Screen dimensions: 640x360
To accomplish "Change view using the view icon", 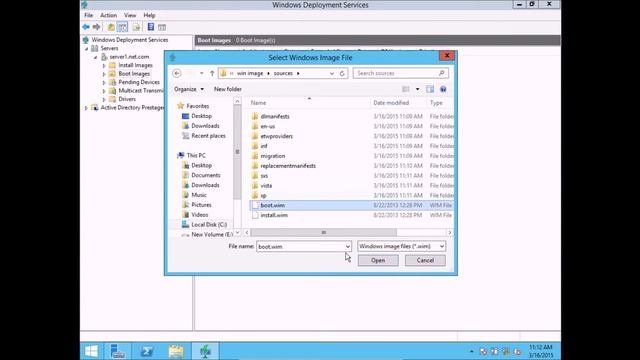I will (406, 89).
